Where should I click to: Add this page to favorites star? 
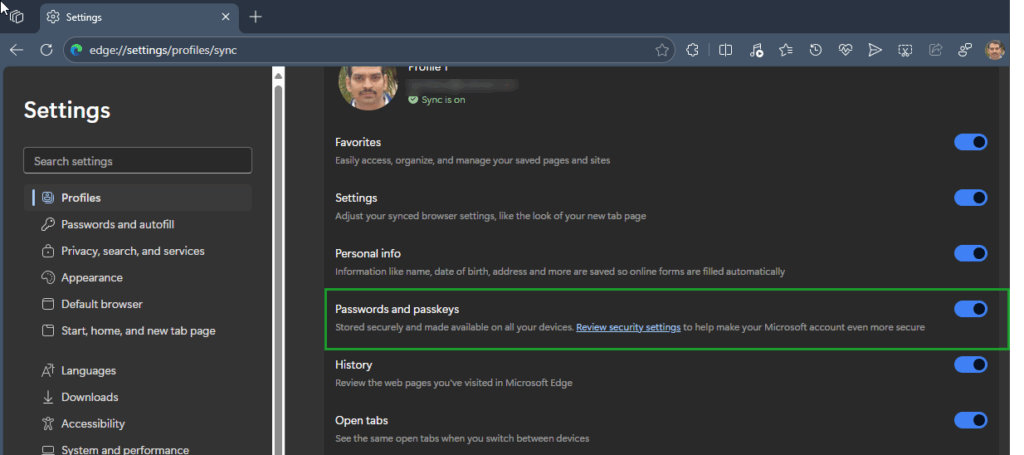coord(662,50)
